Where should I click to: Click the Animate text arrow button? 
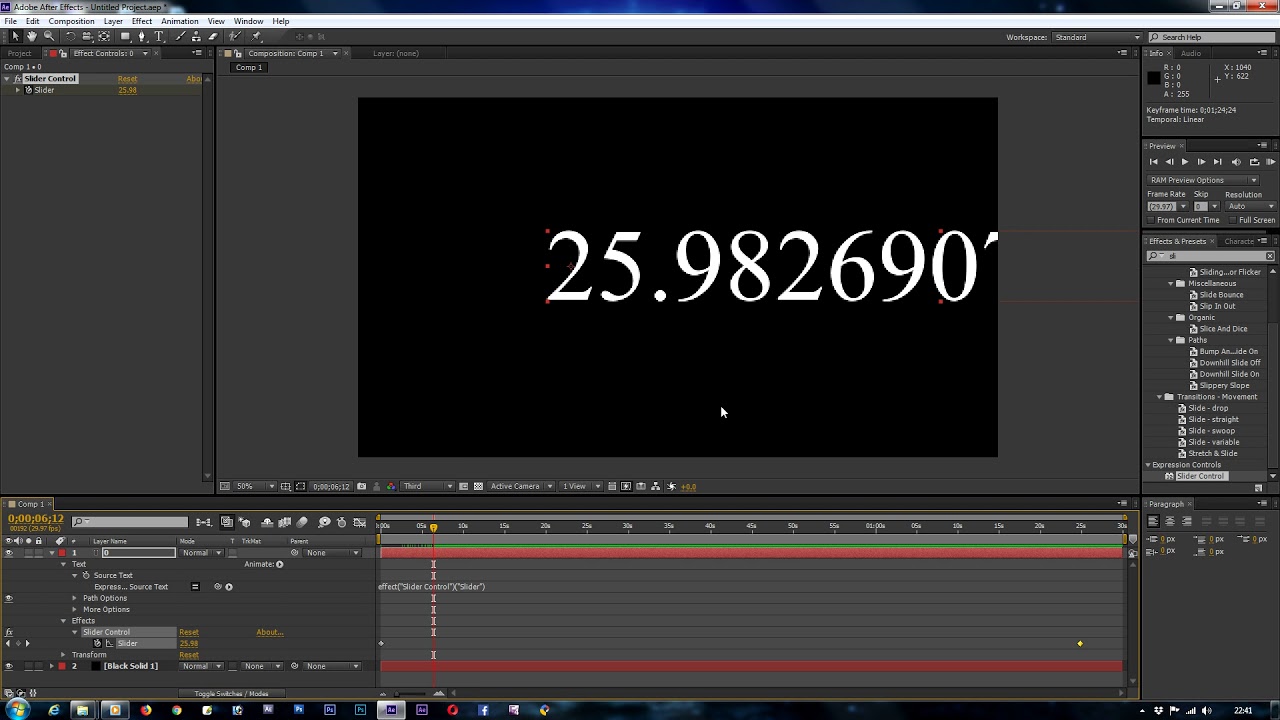coord(279,564)
